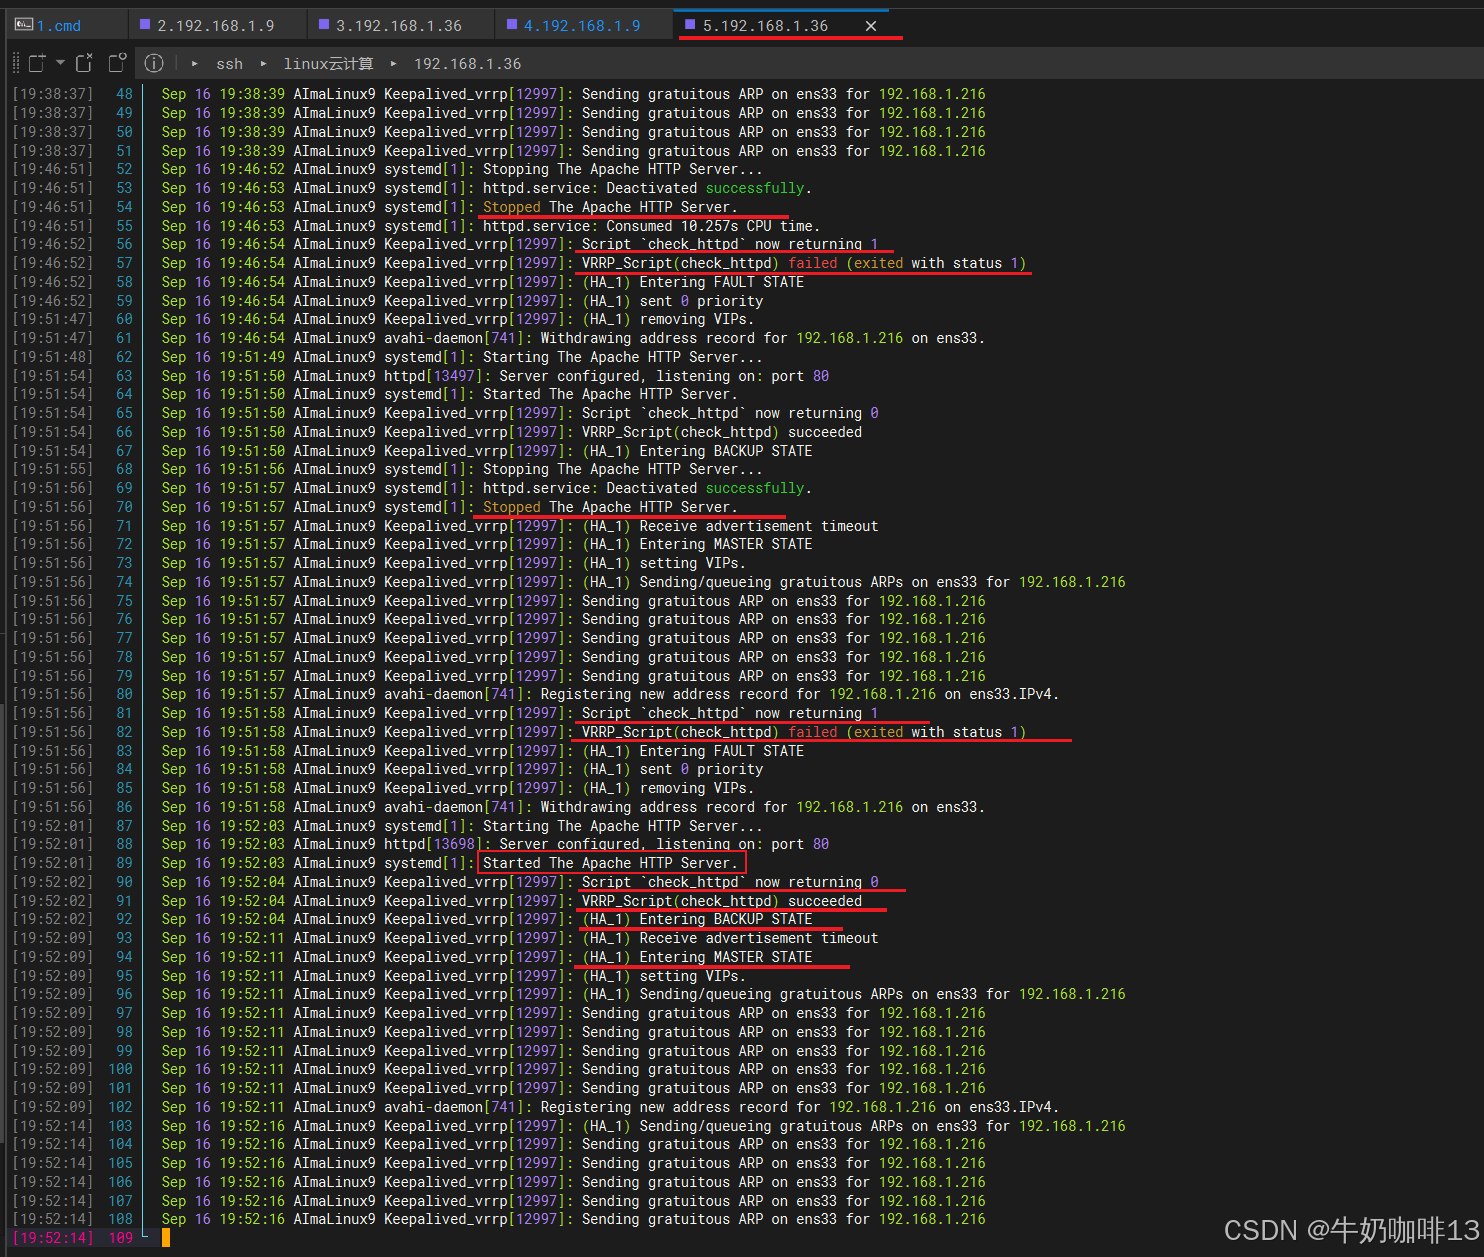Expand the breadcrumb arrow before 192.168.1.36
Image resolution: width=1484 pixels, height=1257 pixels.
pyautogui.click(x=394, y=63)
